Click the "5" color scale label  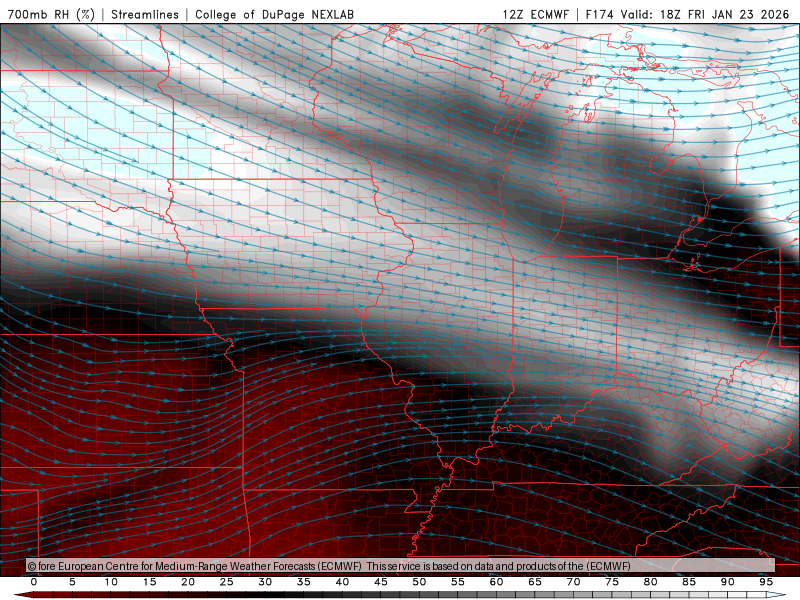click(x=72, y=582)
